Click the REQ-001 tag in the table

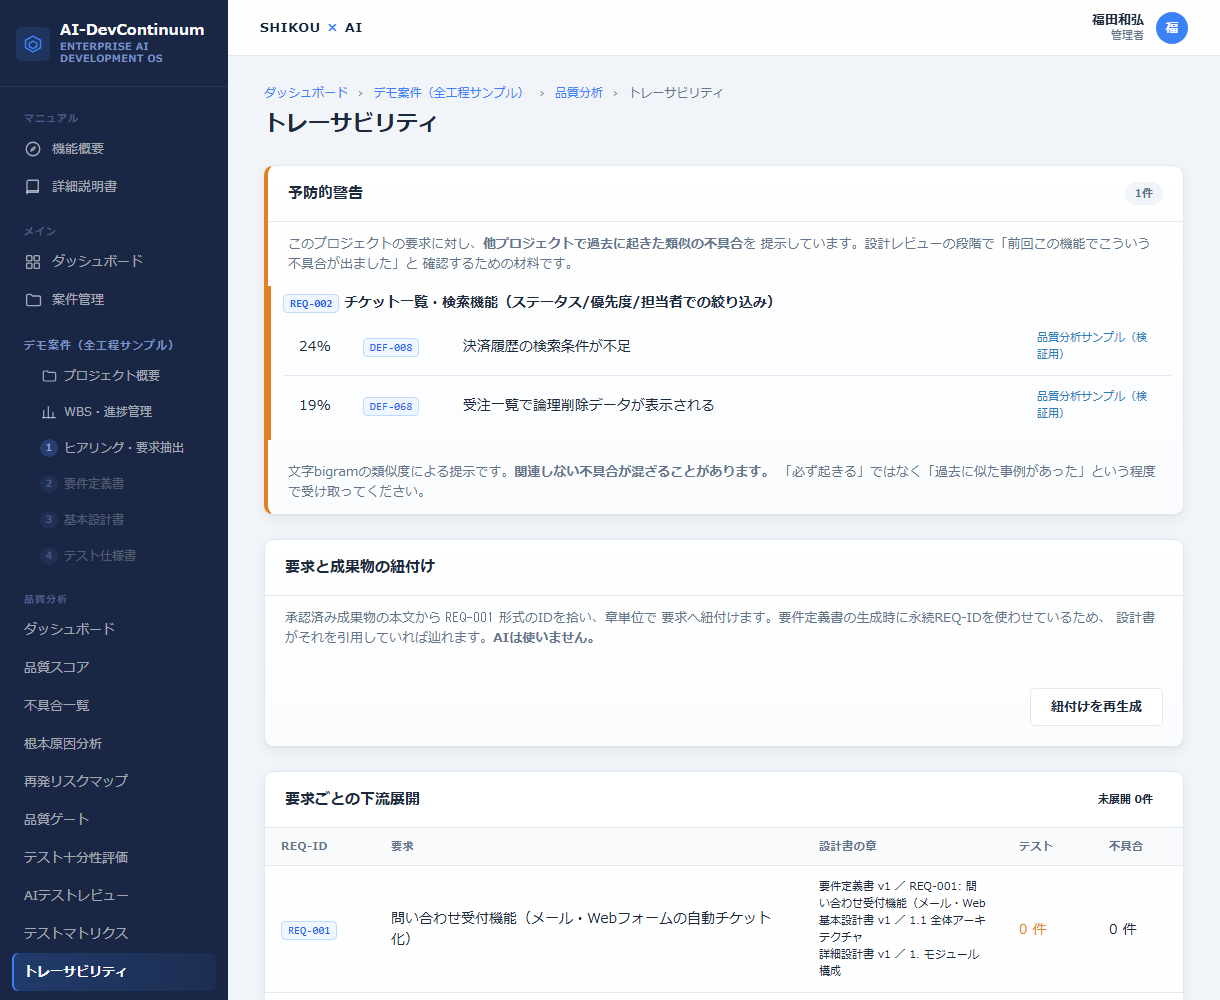click(309, 931)
